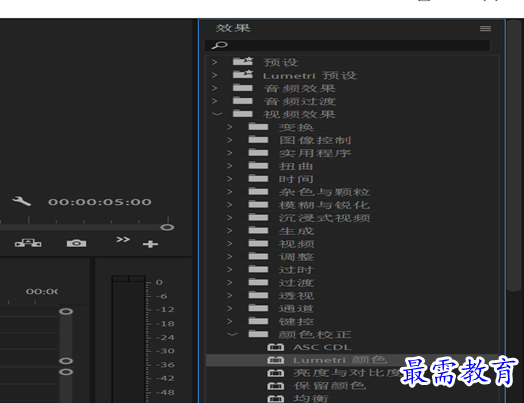The height and width of the screenshot is (403, 524).
Task: Select the 键控 folder label
Action: [296, 321]
